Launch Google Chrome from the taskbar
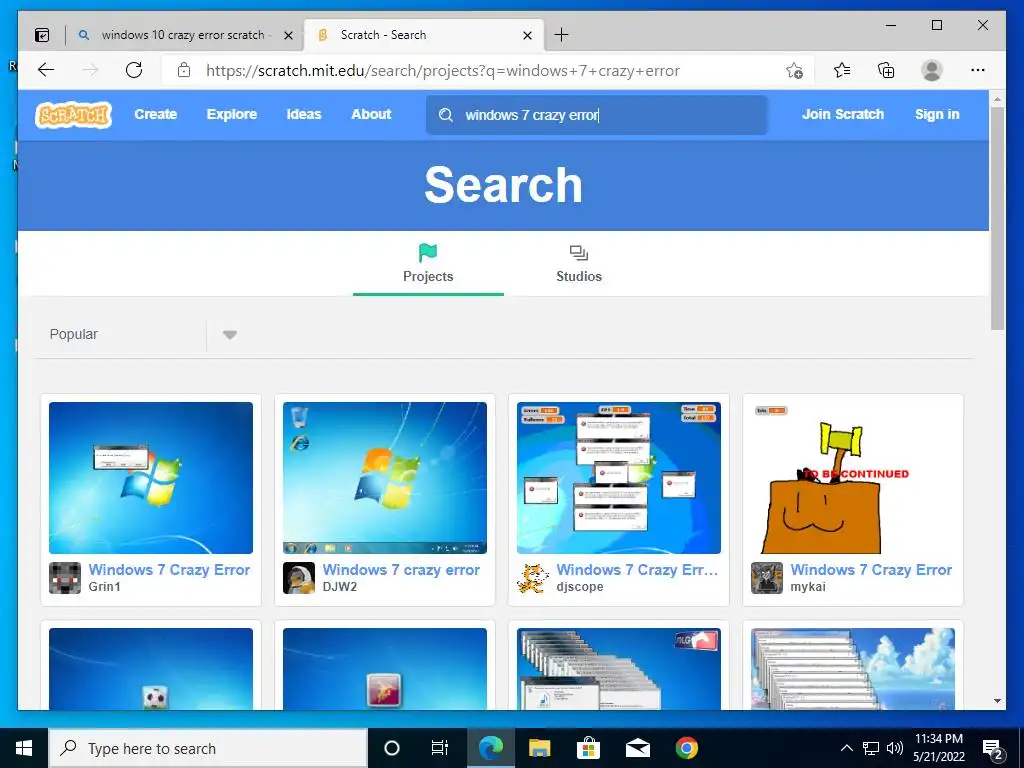1024x768 pixels. [686, 748]
